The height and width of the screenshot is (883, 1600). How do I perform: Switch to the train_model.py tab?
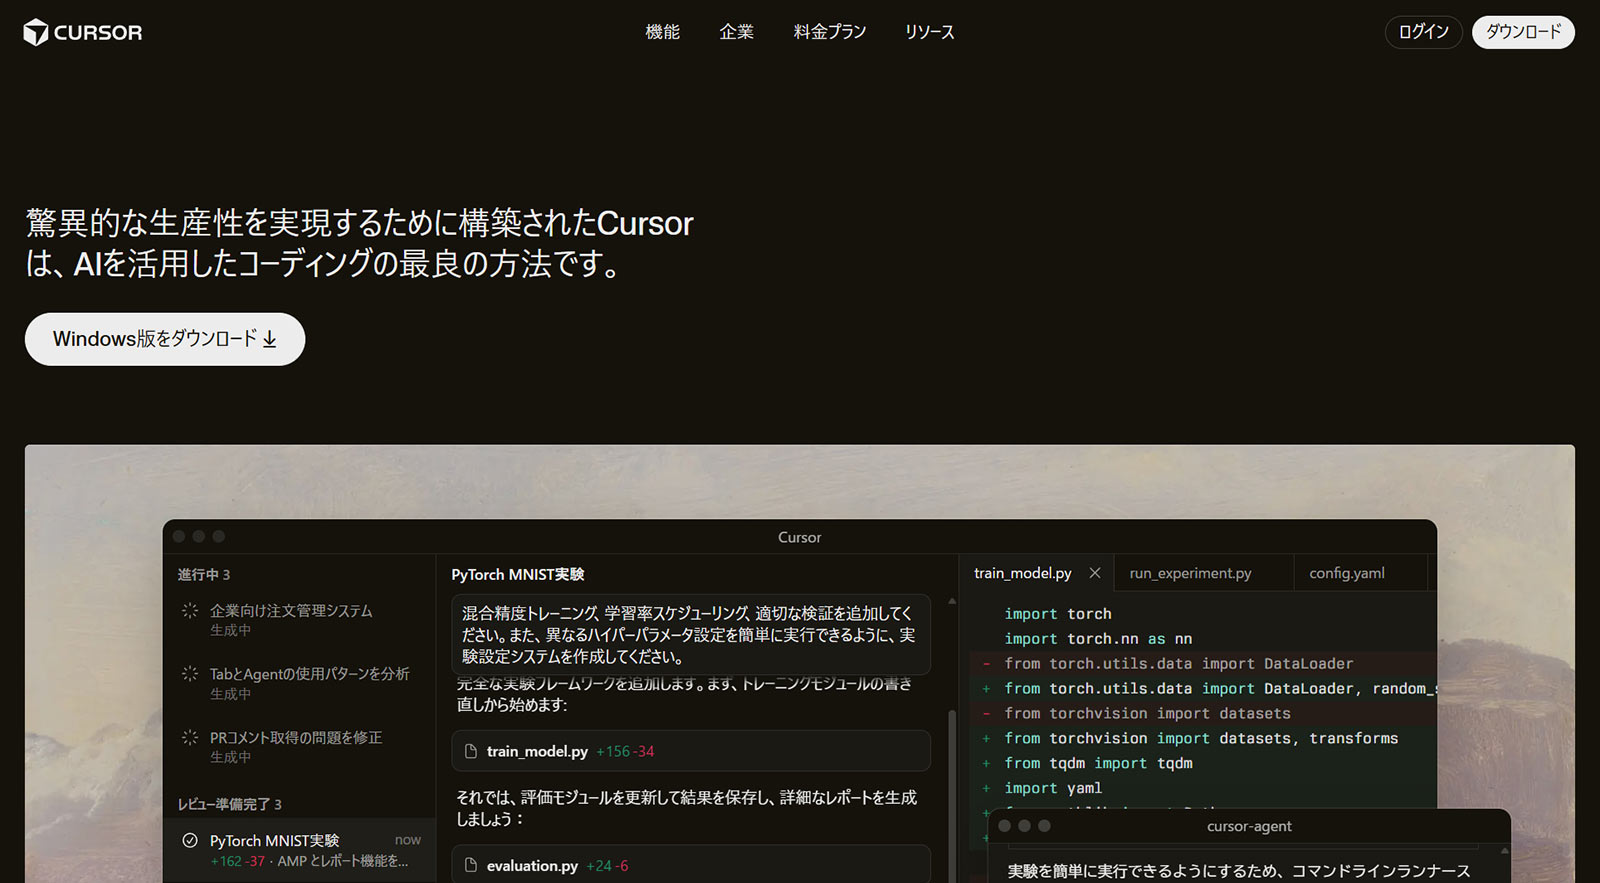coord(1022,573)
